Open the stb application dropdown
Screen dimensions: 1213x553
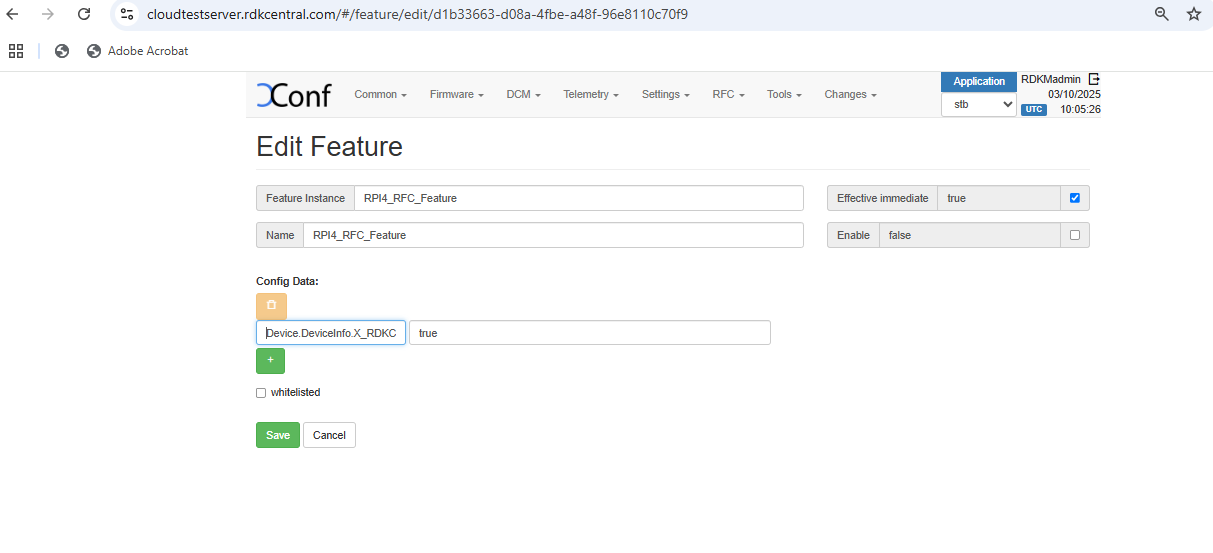pyautogui.click(x=978, y=104)
